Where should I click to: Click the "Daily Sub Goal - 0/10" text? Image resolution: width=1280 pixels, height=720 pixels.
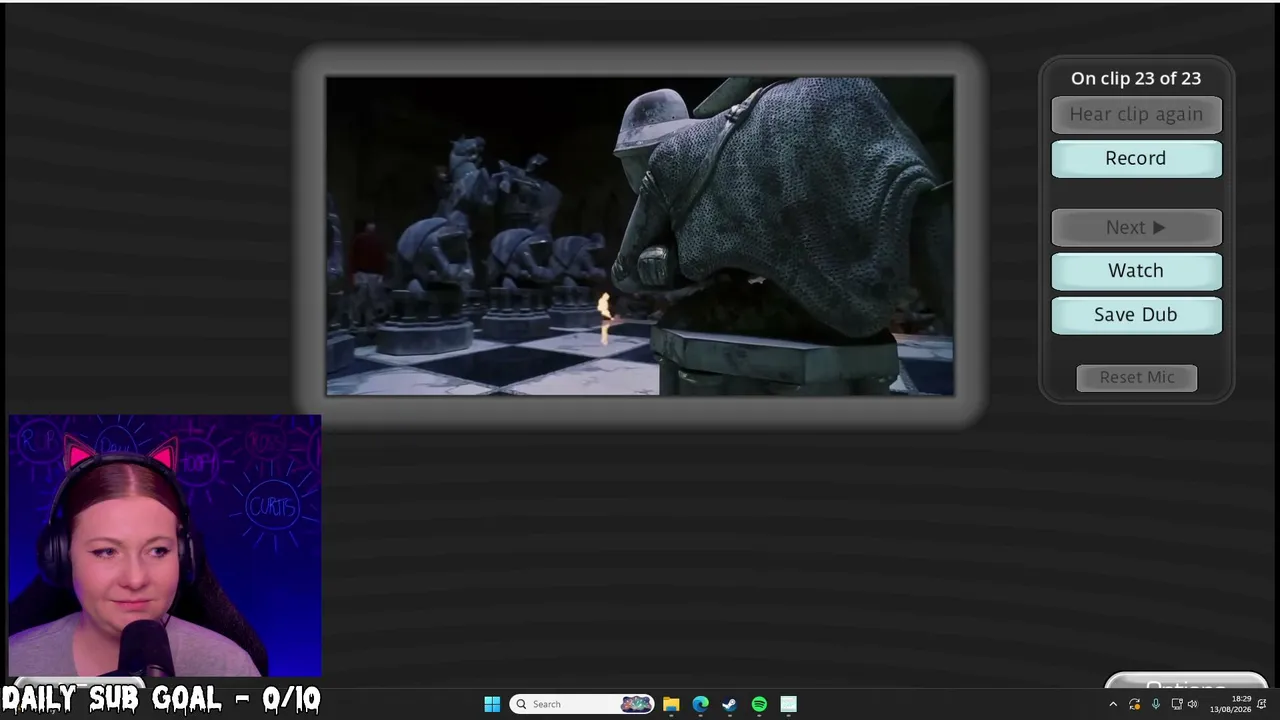(x=161, y=699)
